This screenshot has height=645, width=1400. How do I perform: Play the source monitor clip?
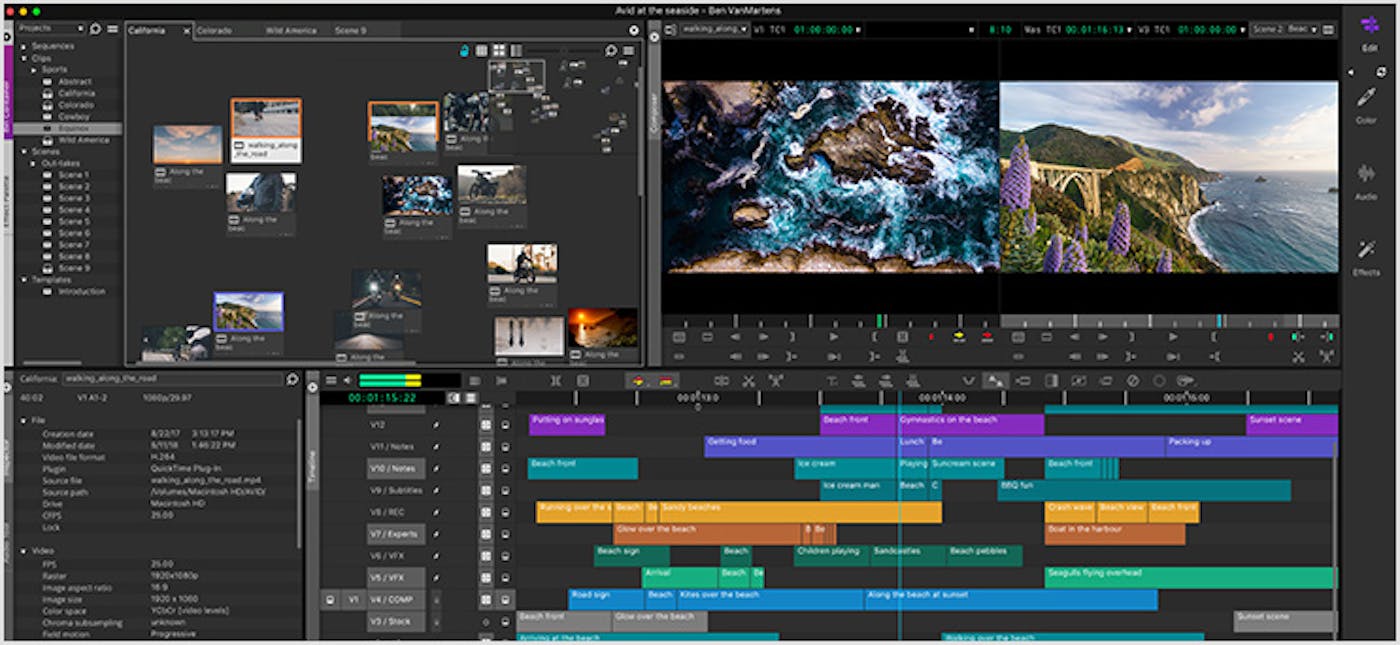tap(833, 337)
